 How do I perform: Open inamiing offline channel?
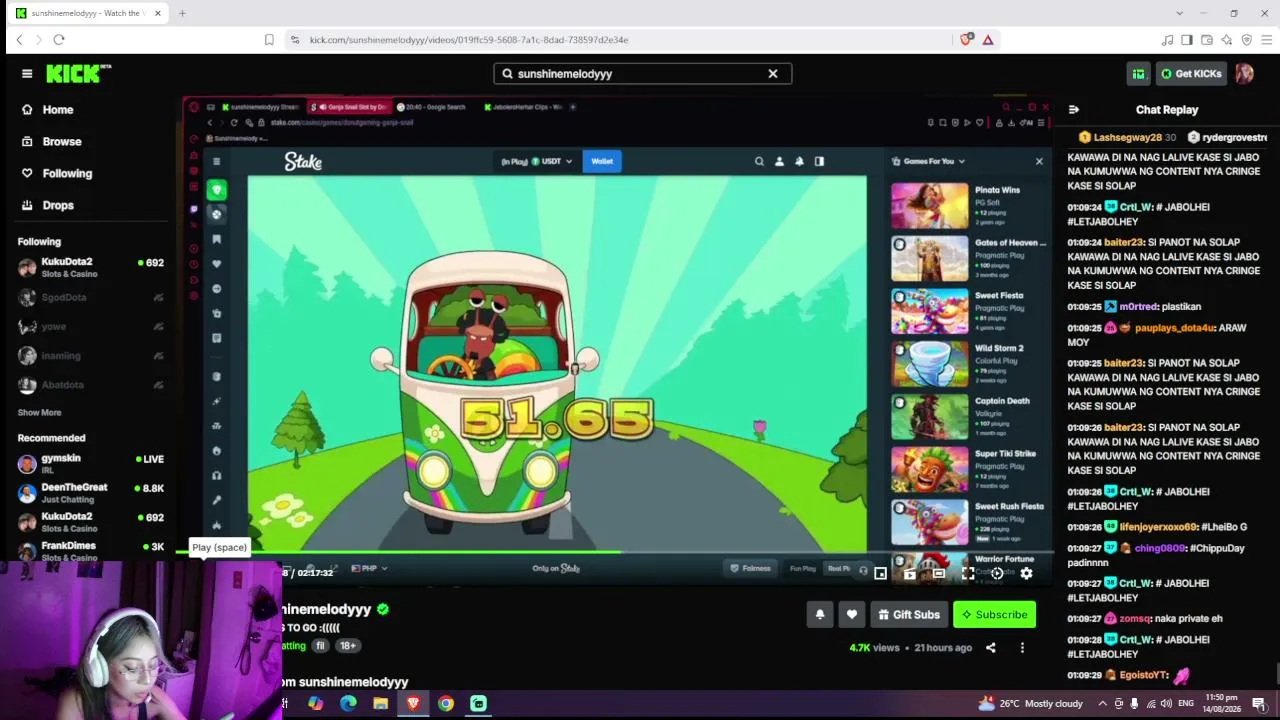click(90, 356)
